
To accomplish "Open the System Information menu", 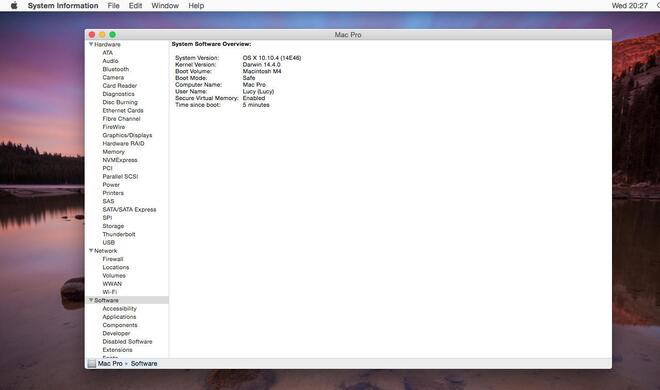I will 63,5.
